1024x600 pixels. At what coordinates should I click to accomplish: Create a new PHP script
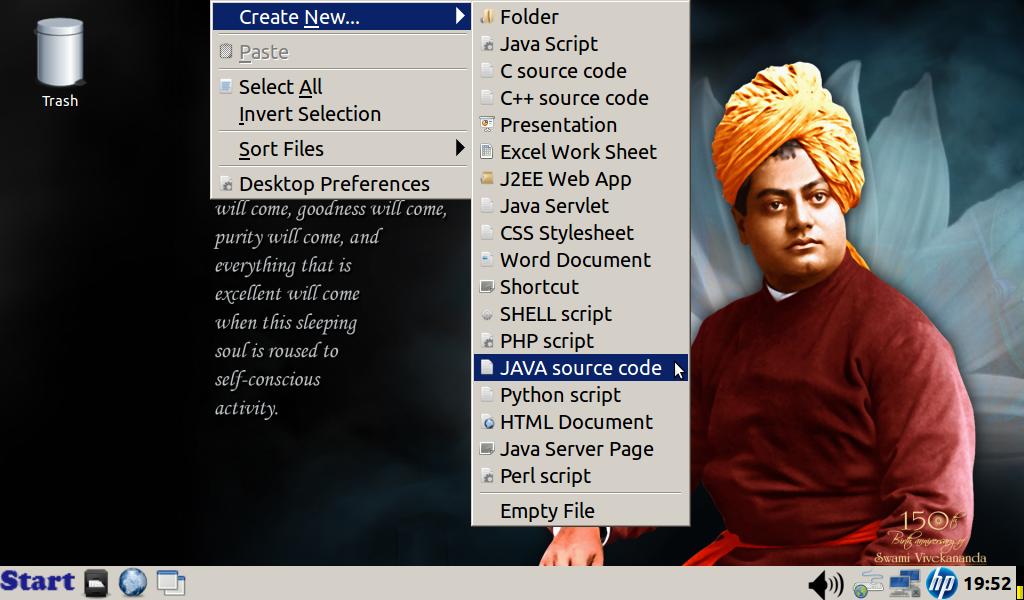click(x=580, y=341)
